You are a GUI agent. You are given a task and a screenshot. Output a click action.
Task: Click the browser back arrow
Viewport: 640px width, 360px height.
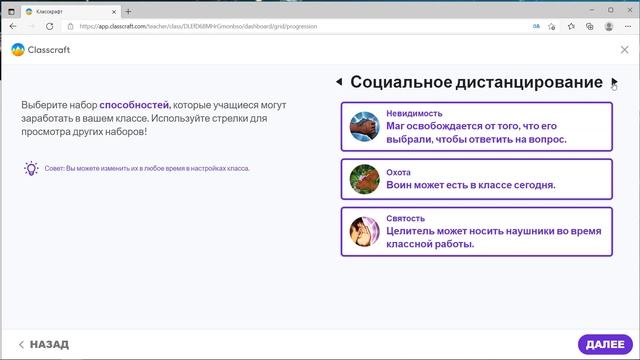coord(13,26)
